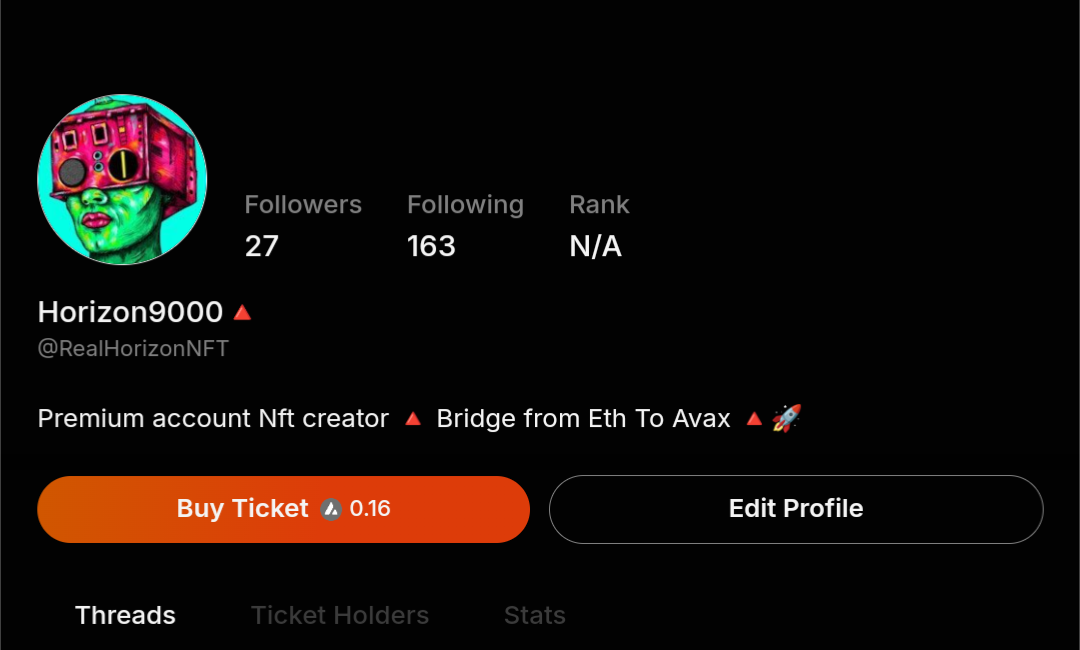Click the @RealHorizonNFT handle

click(133, 349)
